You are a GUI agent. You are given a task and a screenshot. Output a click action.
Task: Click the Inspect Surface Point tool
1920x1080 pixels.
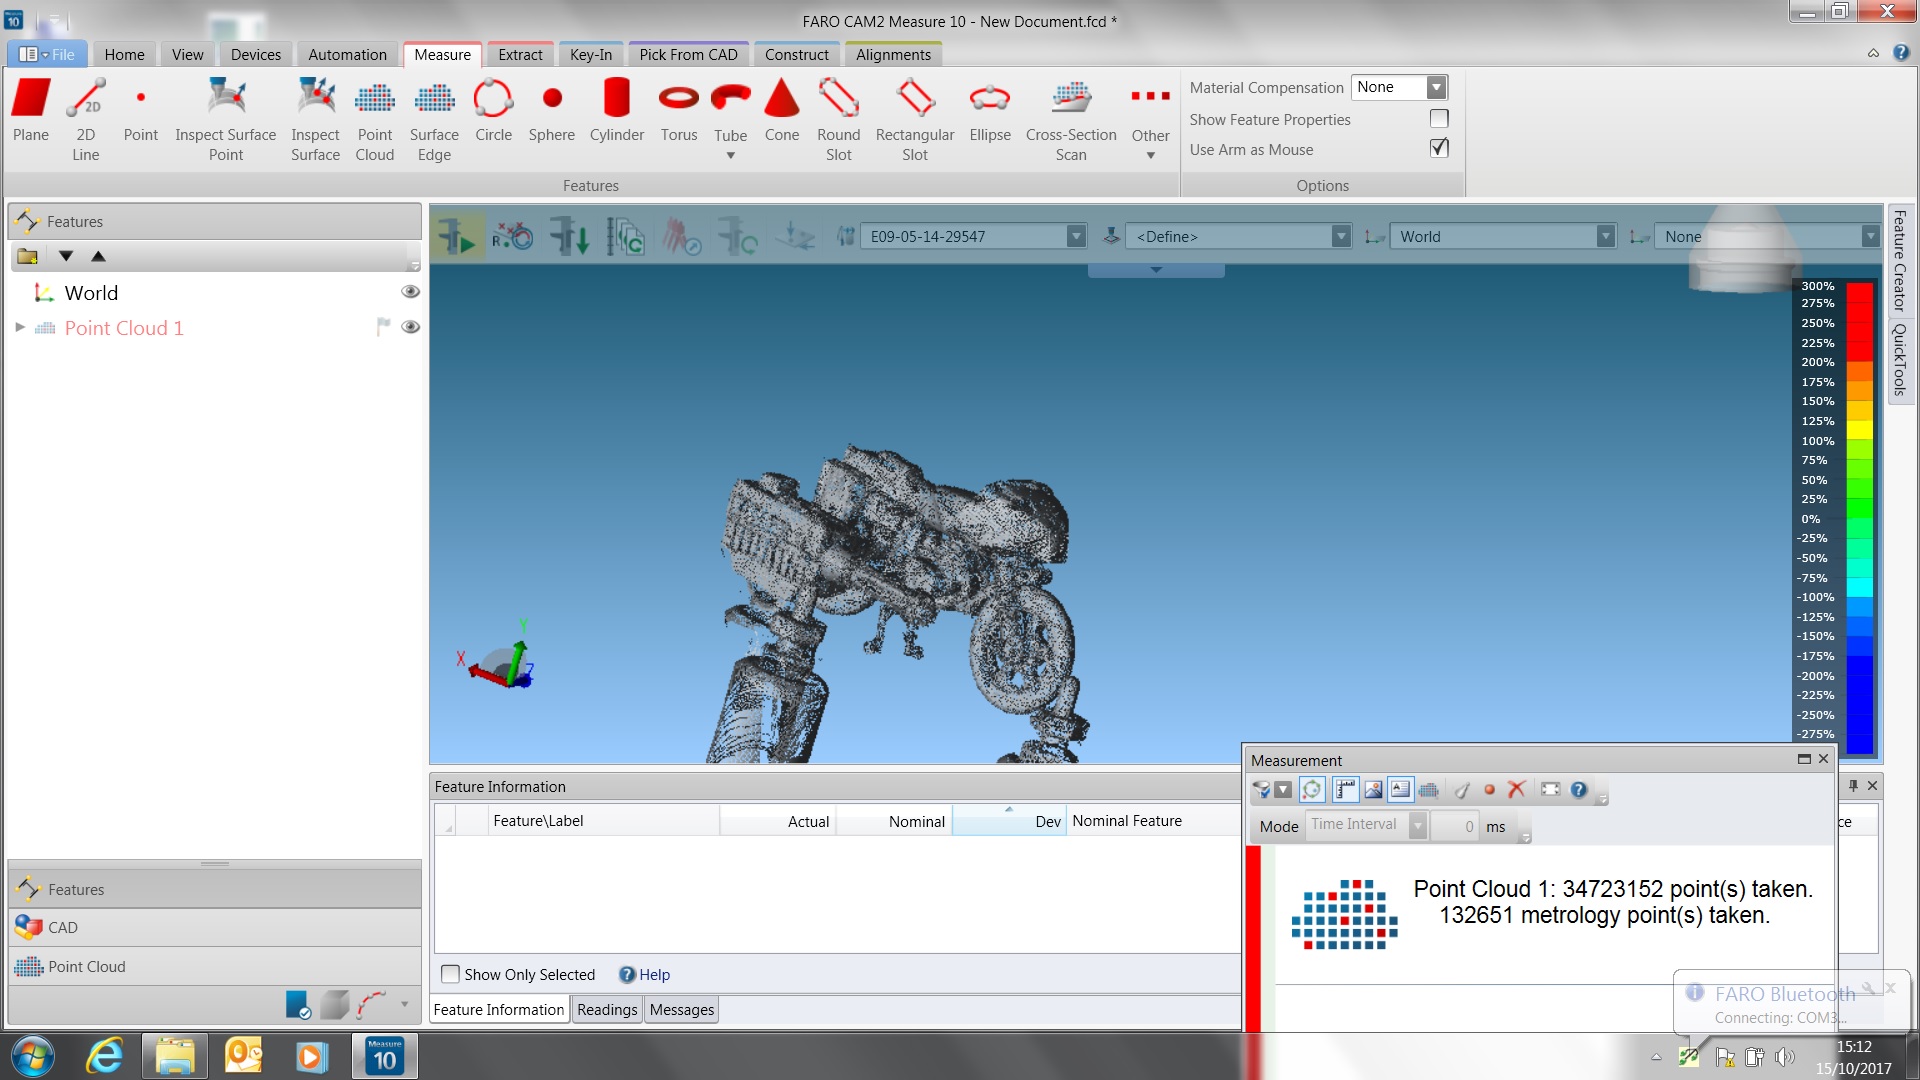[x=226, y=120]
